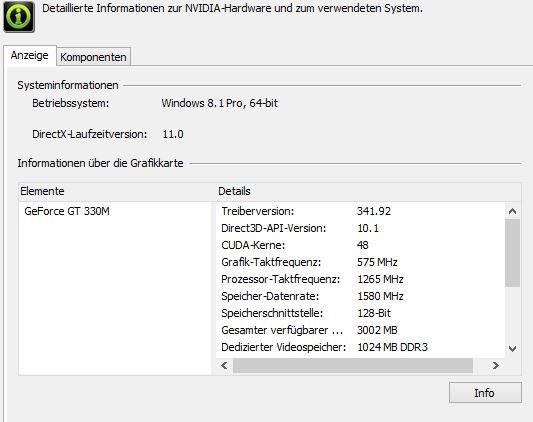Image resolution: width=533 pixels, height=422 pixels.
Task: Click the horizontal scrollbar right arrow
Action: 496,366
